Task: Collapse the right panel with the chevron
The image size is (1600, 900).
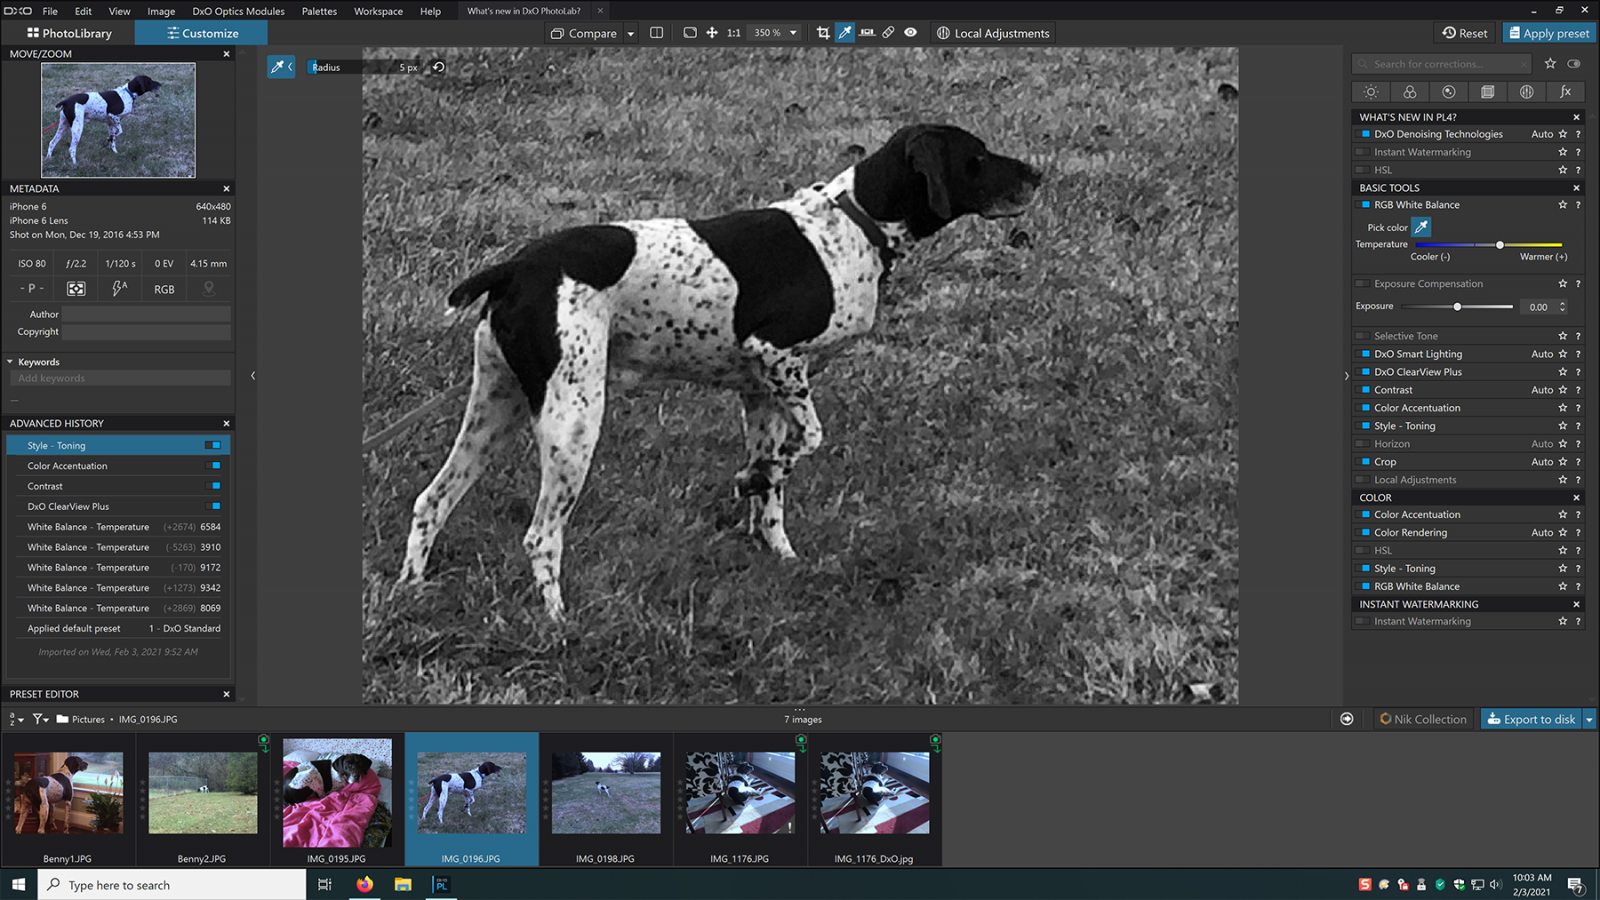Action: tap(1346, 376)
